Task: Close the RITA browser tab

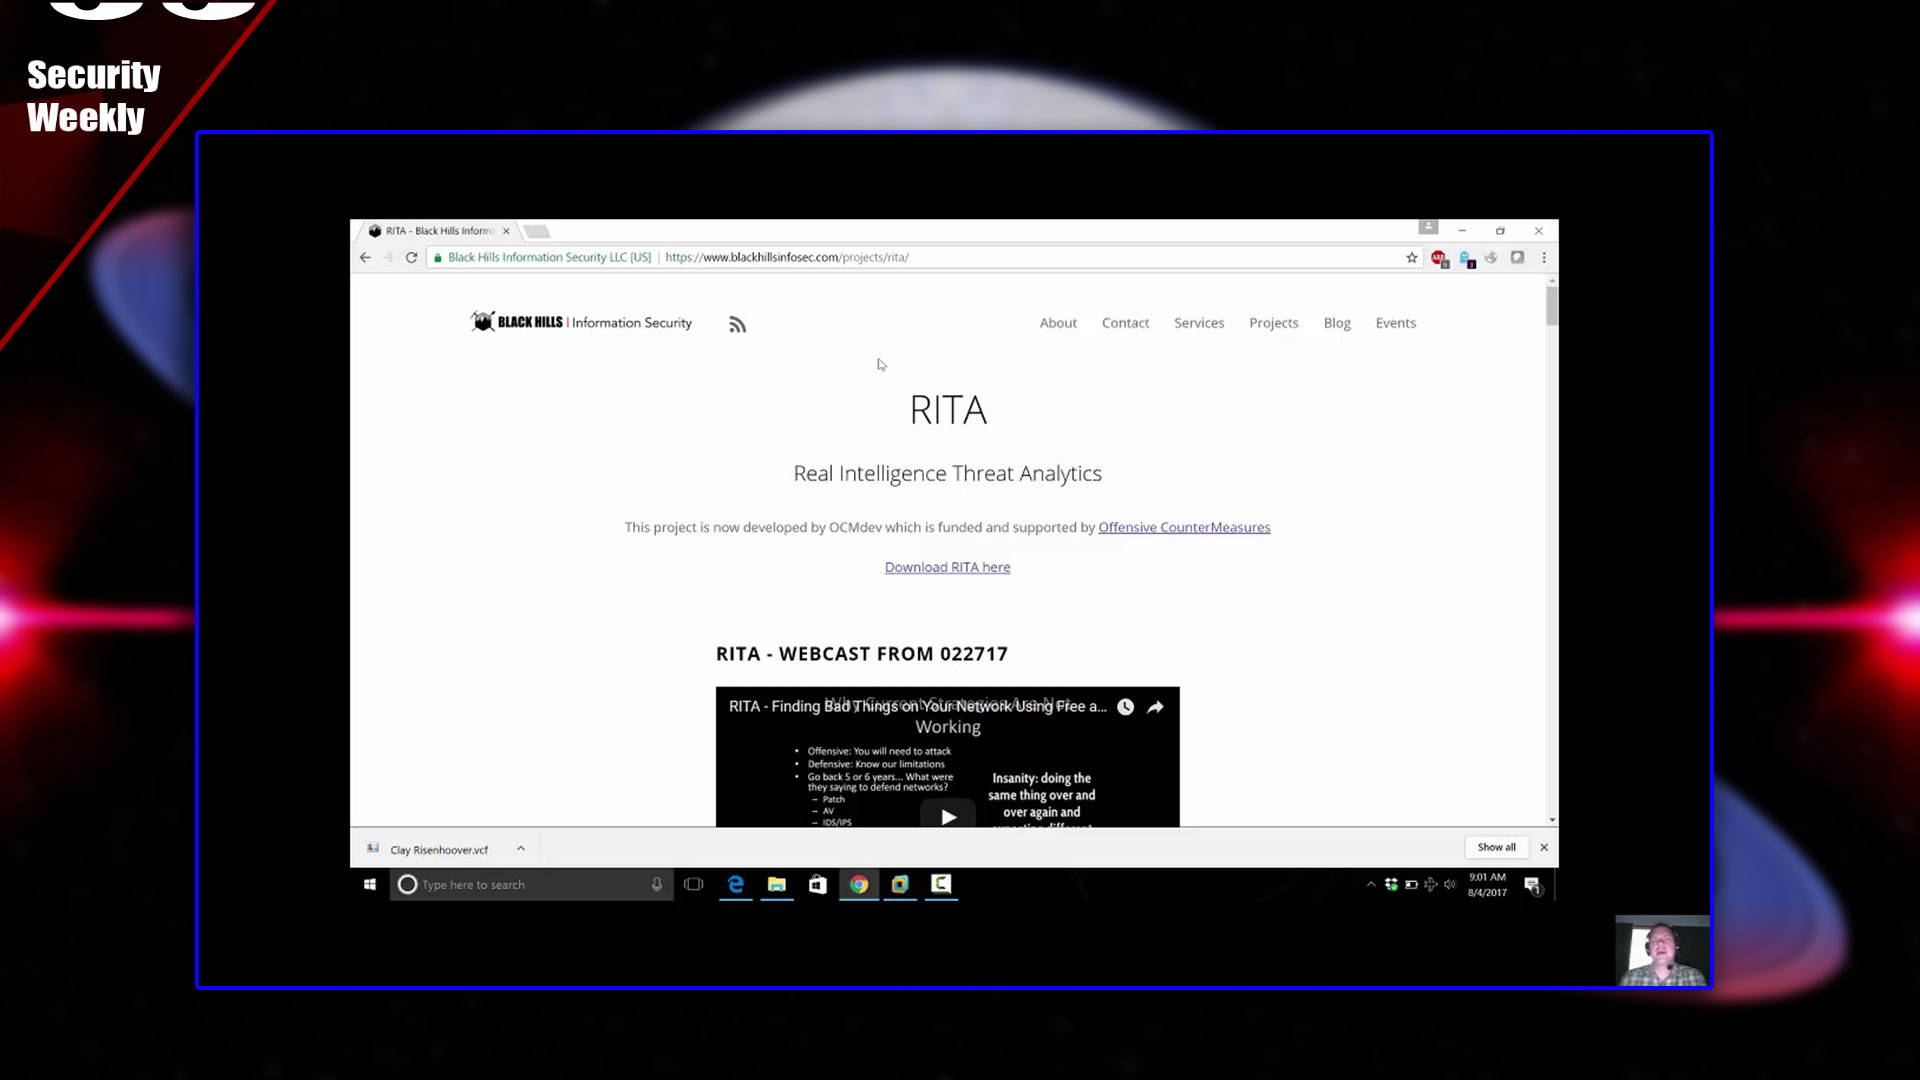Action: click(506, 231)
